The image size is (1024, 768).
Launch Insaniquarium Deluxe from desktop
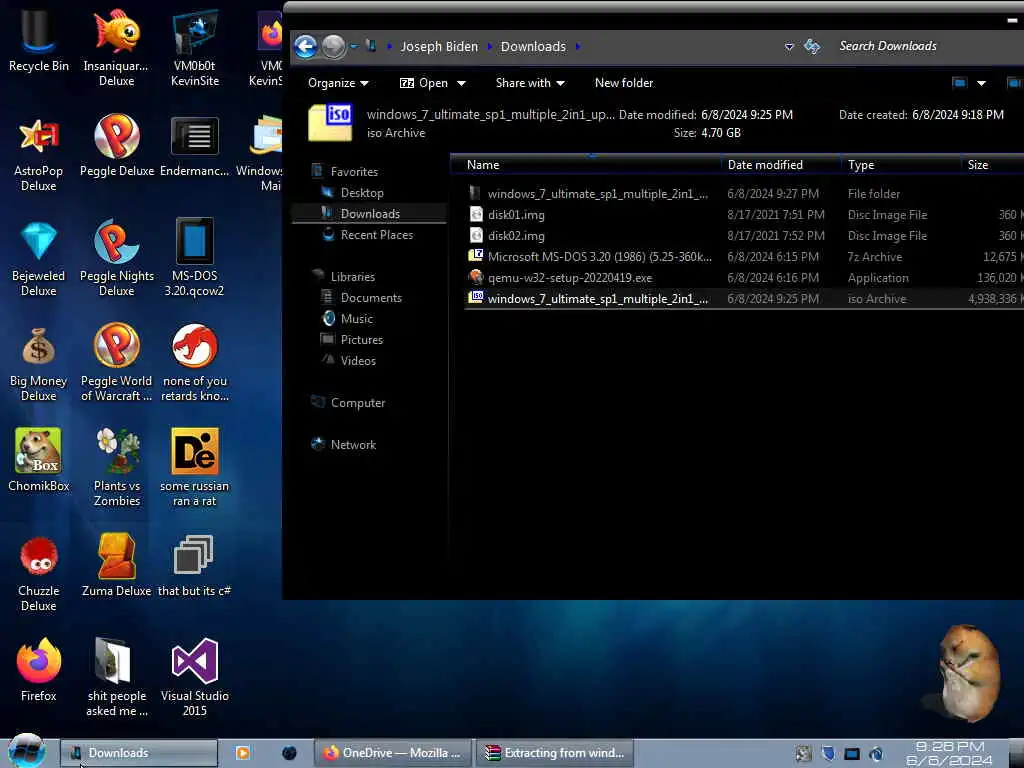click(x=116, y=46)
